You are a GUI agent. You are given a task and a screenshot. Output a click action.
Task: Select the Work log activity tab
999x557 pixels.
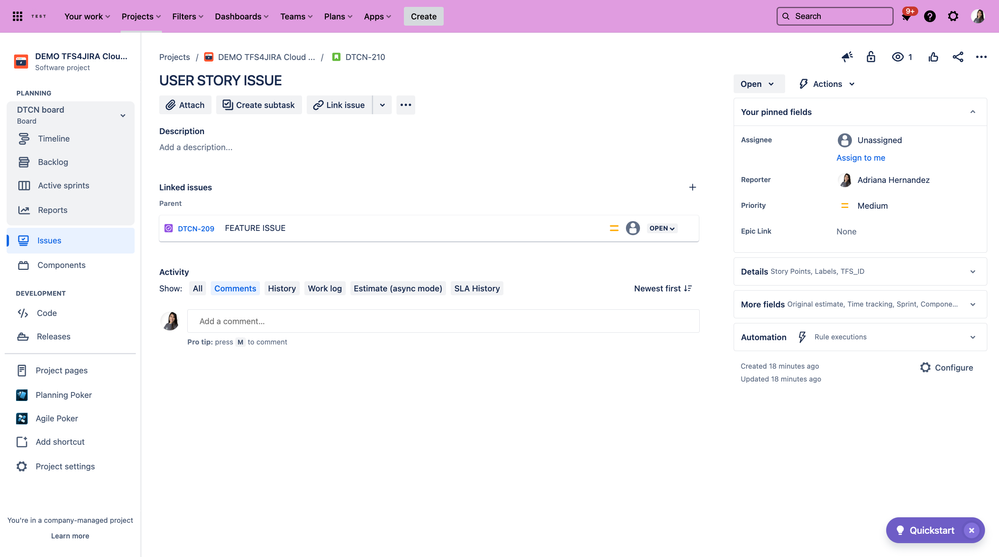[x=325, y=289]
